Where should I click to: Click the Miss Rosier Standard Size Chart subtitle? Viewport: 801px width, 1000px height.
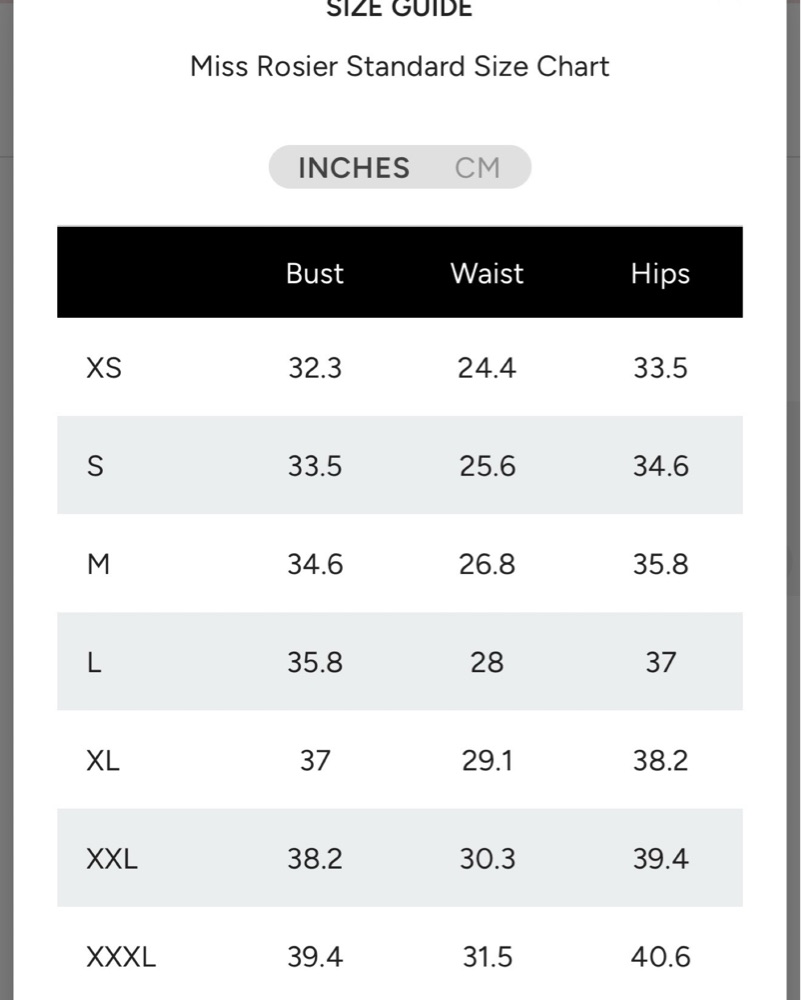[400, 66]
